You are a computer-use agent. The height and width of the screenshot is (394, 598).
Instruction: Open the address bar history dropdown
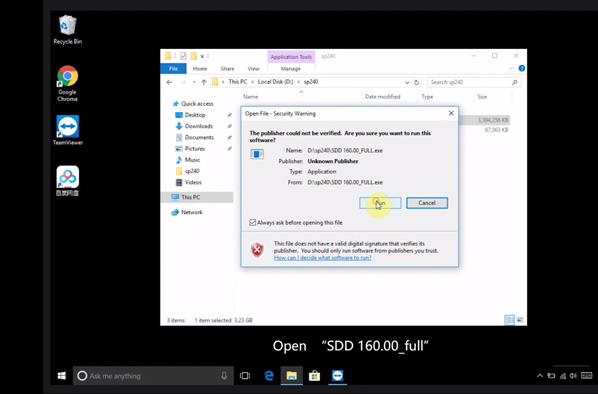pos(407,82)
